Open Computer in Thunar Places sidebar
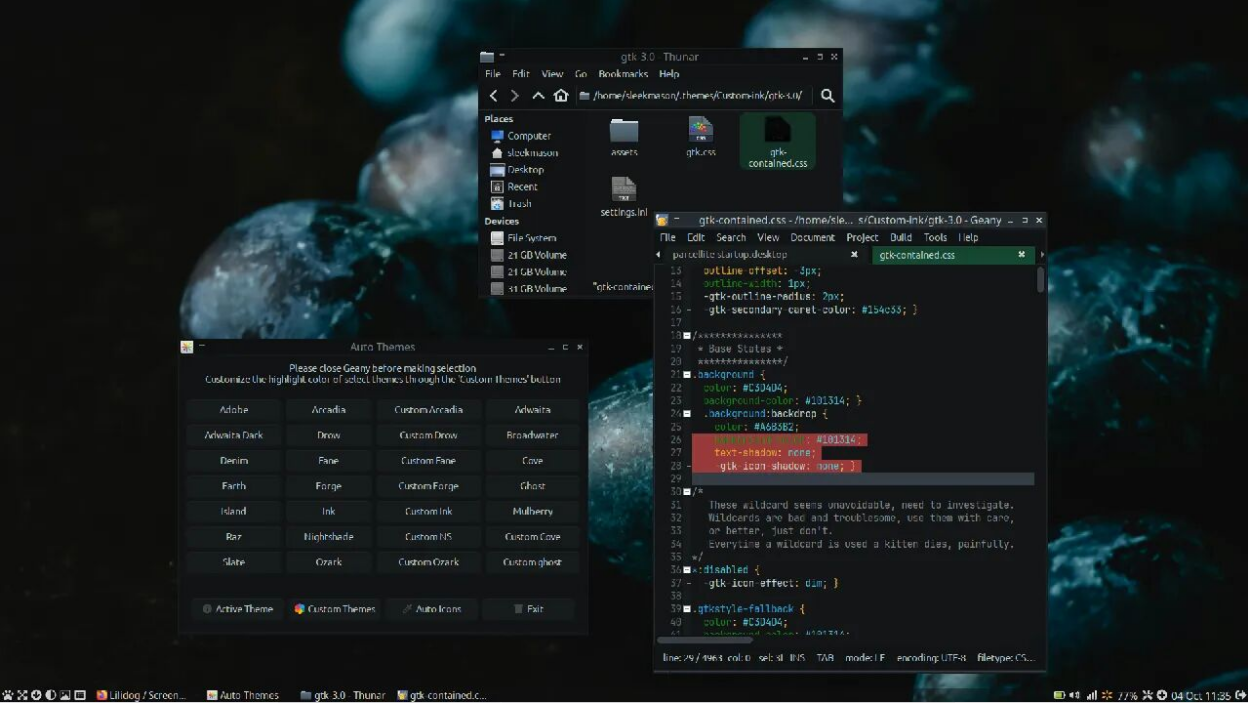Viewport: 1248px width, 703px height. [520, 136]
